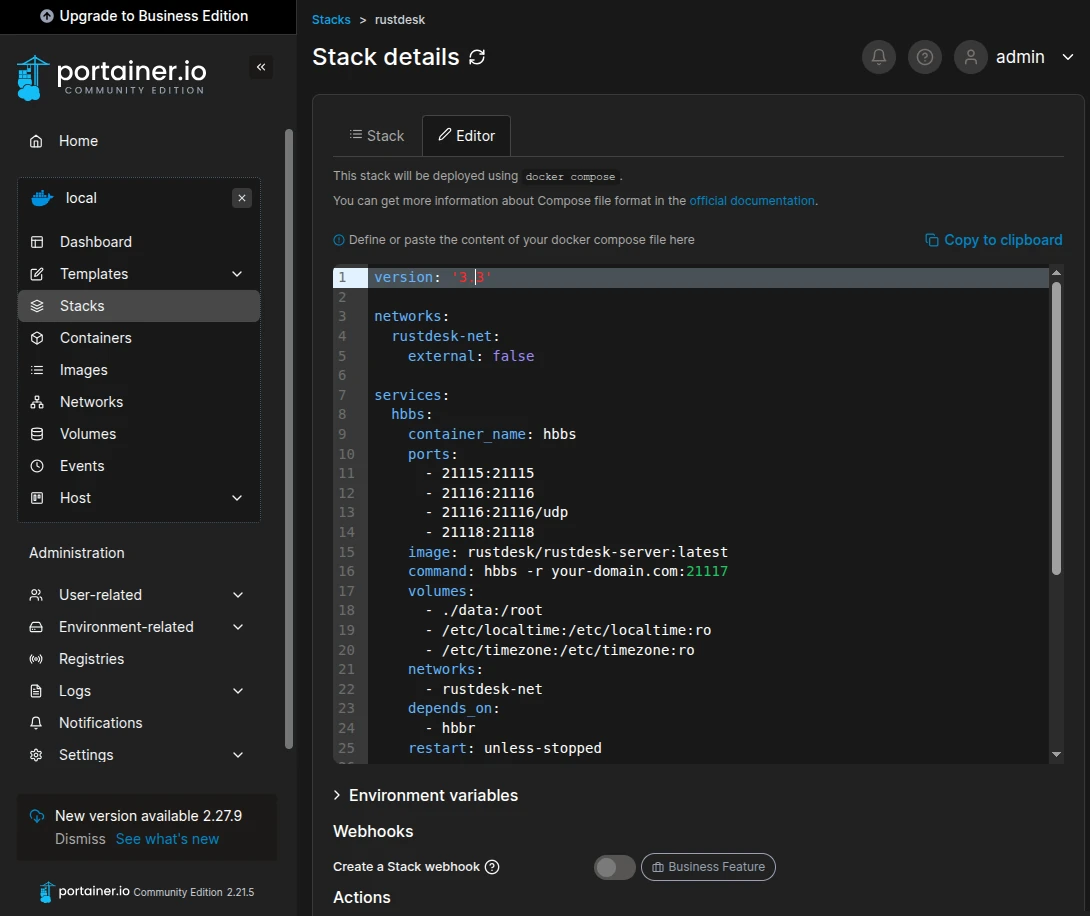Collapse the sidebar with double-chevron icon
This screenshot has width=1090, height=916.
(x=261, y=67)
